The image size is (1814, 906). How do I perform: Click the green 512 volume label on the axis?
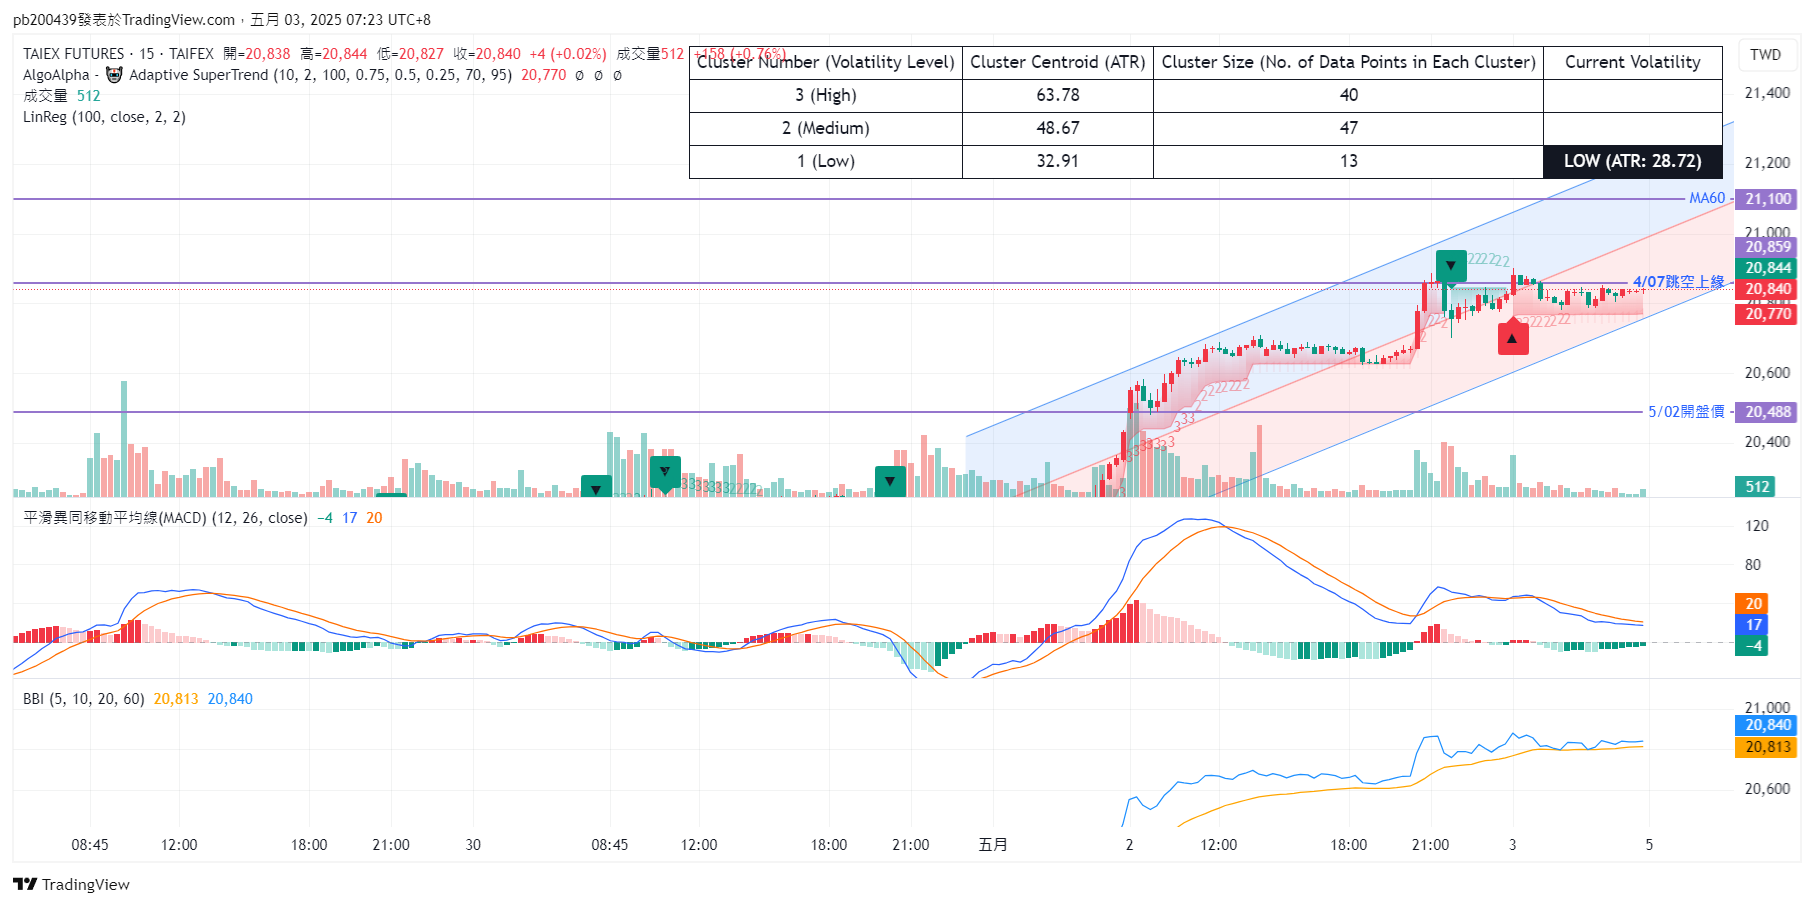pyautogui.click(x=1757, y=487)
